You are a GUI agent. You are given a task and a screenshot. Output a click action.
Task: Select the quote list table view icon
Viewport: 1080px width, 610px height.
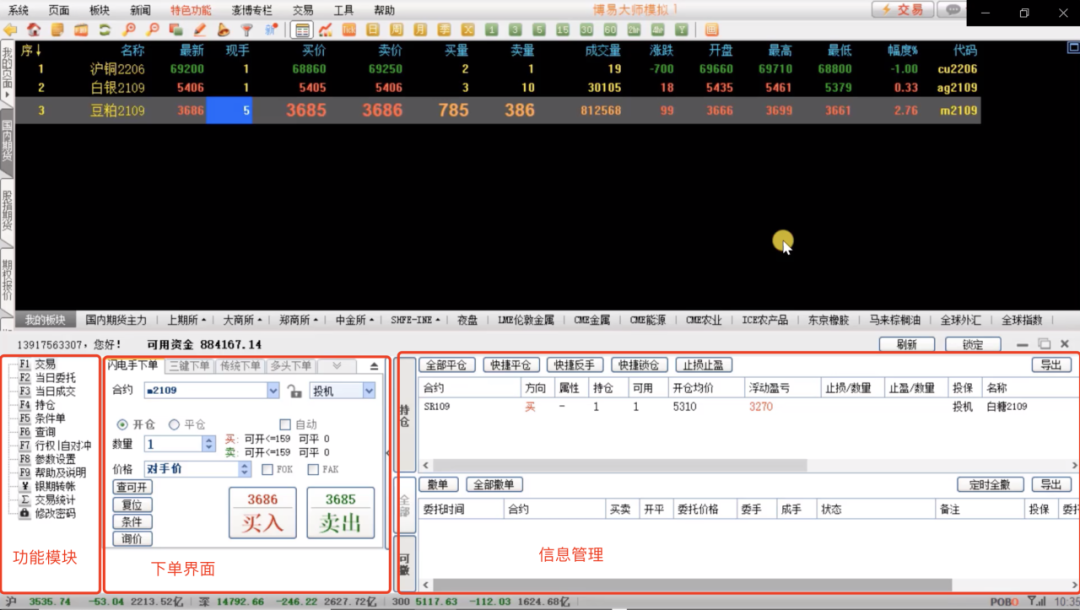tap(300, 30)
